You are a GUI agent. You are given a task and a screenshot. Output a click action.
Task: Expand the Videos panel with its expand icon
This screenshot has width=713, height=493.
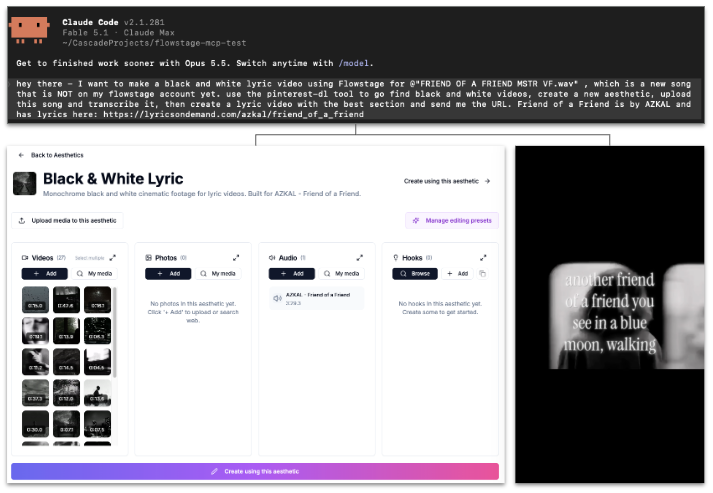pyautogui.click(x=113, y=258)
